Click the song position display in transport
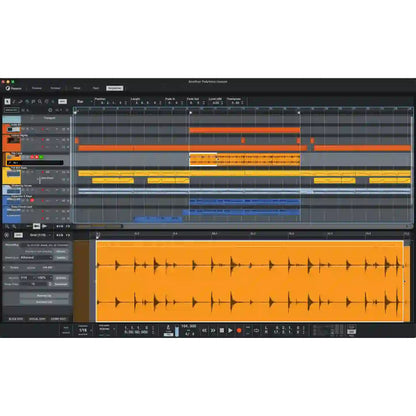 pos(137,330)
